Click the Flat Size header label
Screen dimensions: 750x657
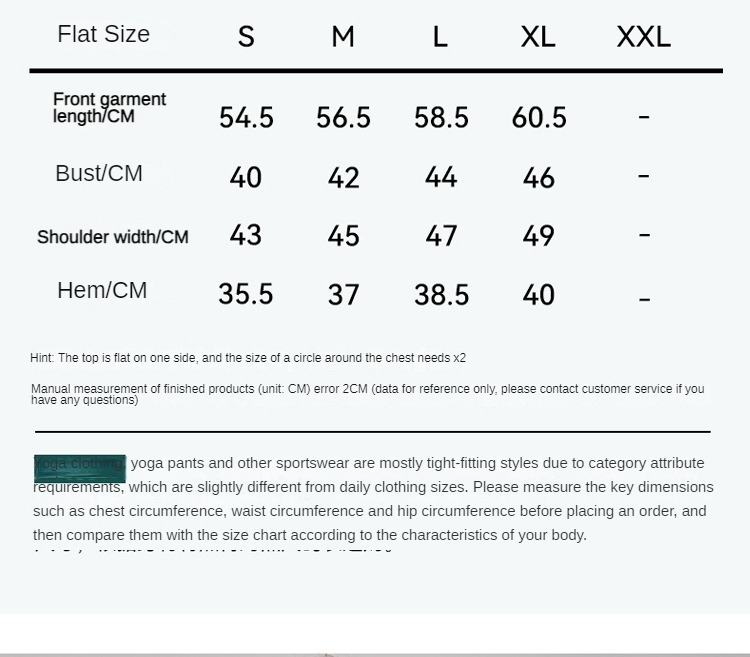(103, 34)
